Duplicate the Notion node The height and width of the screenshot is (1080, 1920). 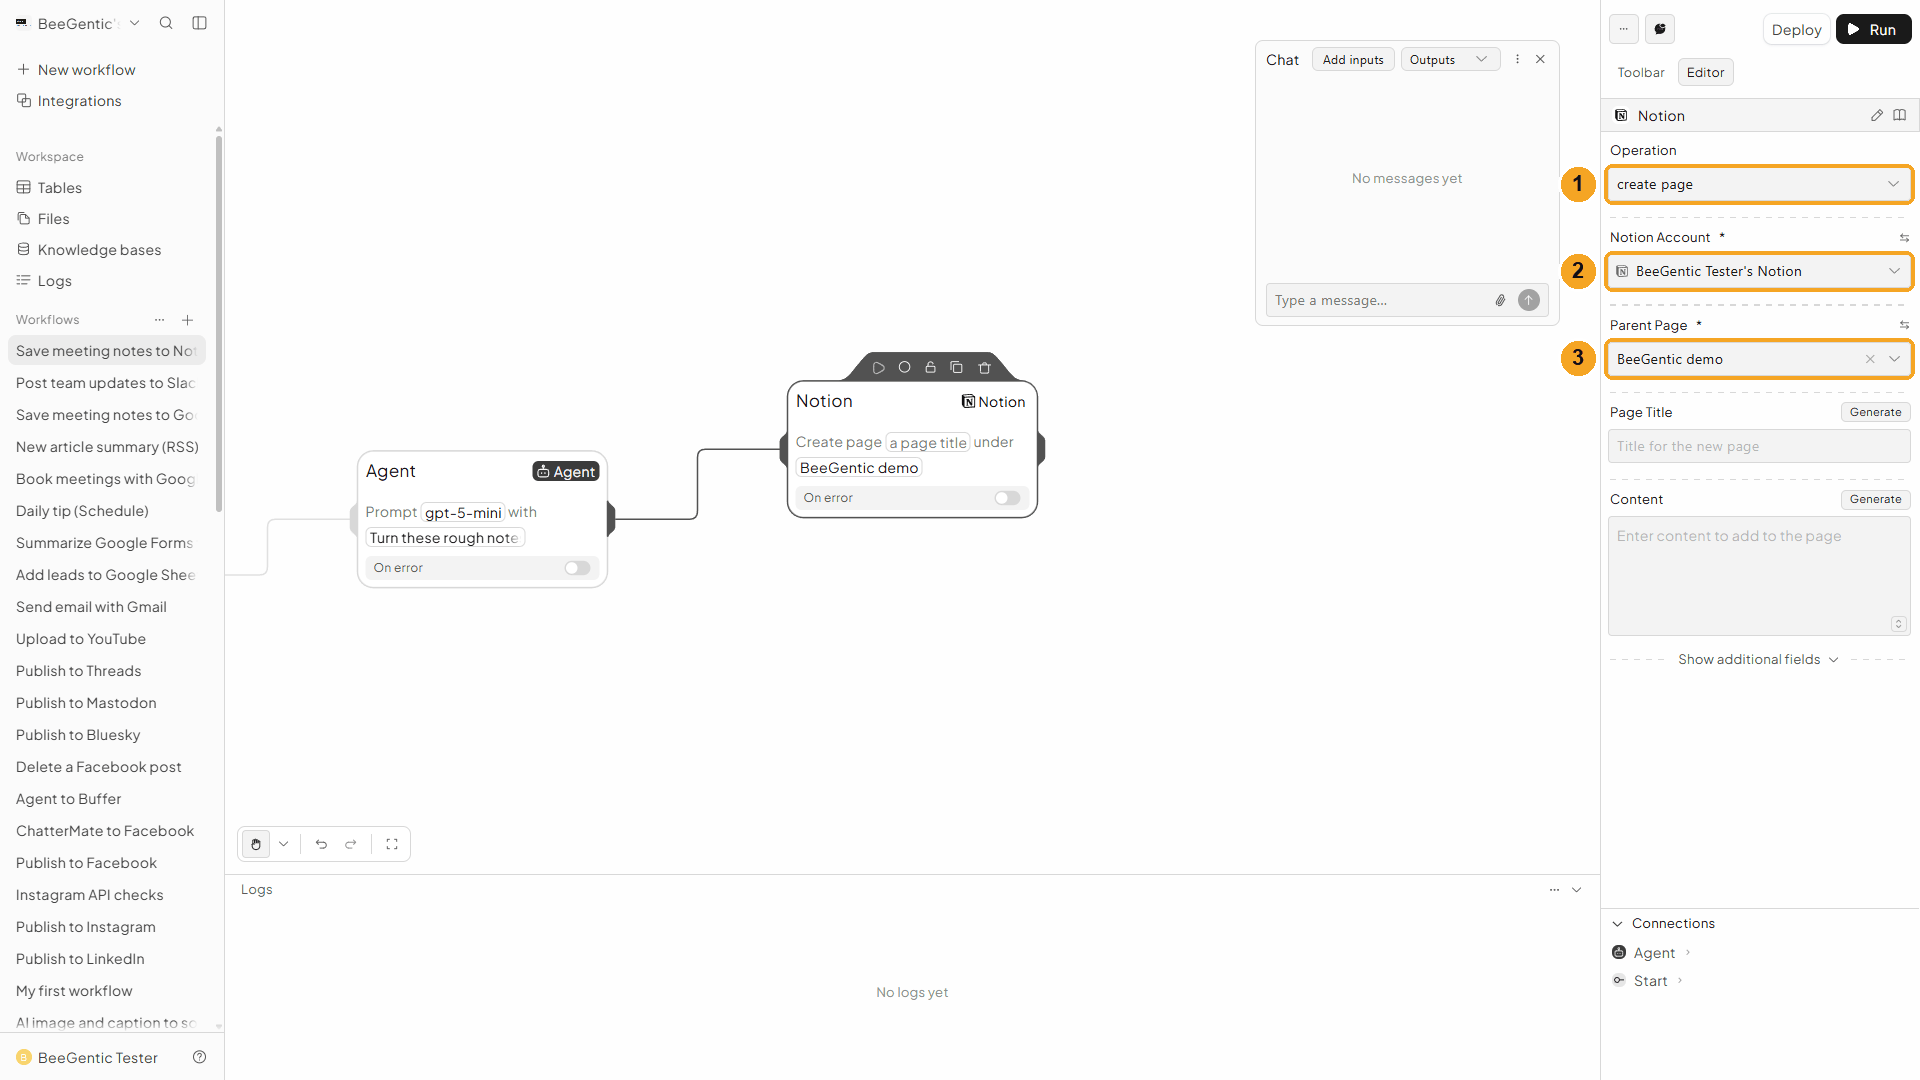tap(956, 367)
